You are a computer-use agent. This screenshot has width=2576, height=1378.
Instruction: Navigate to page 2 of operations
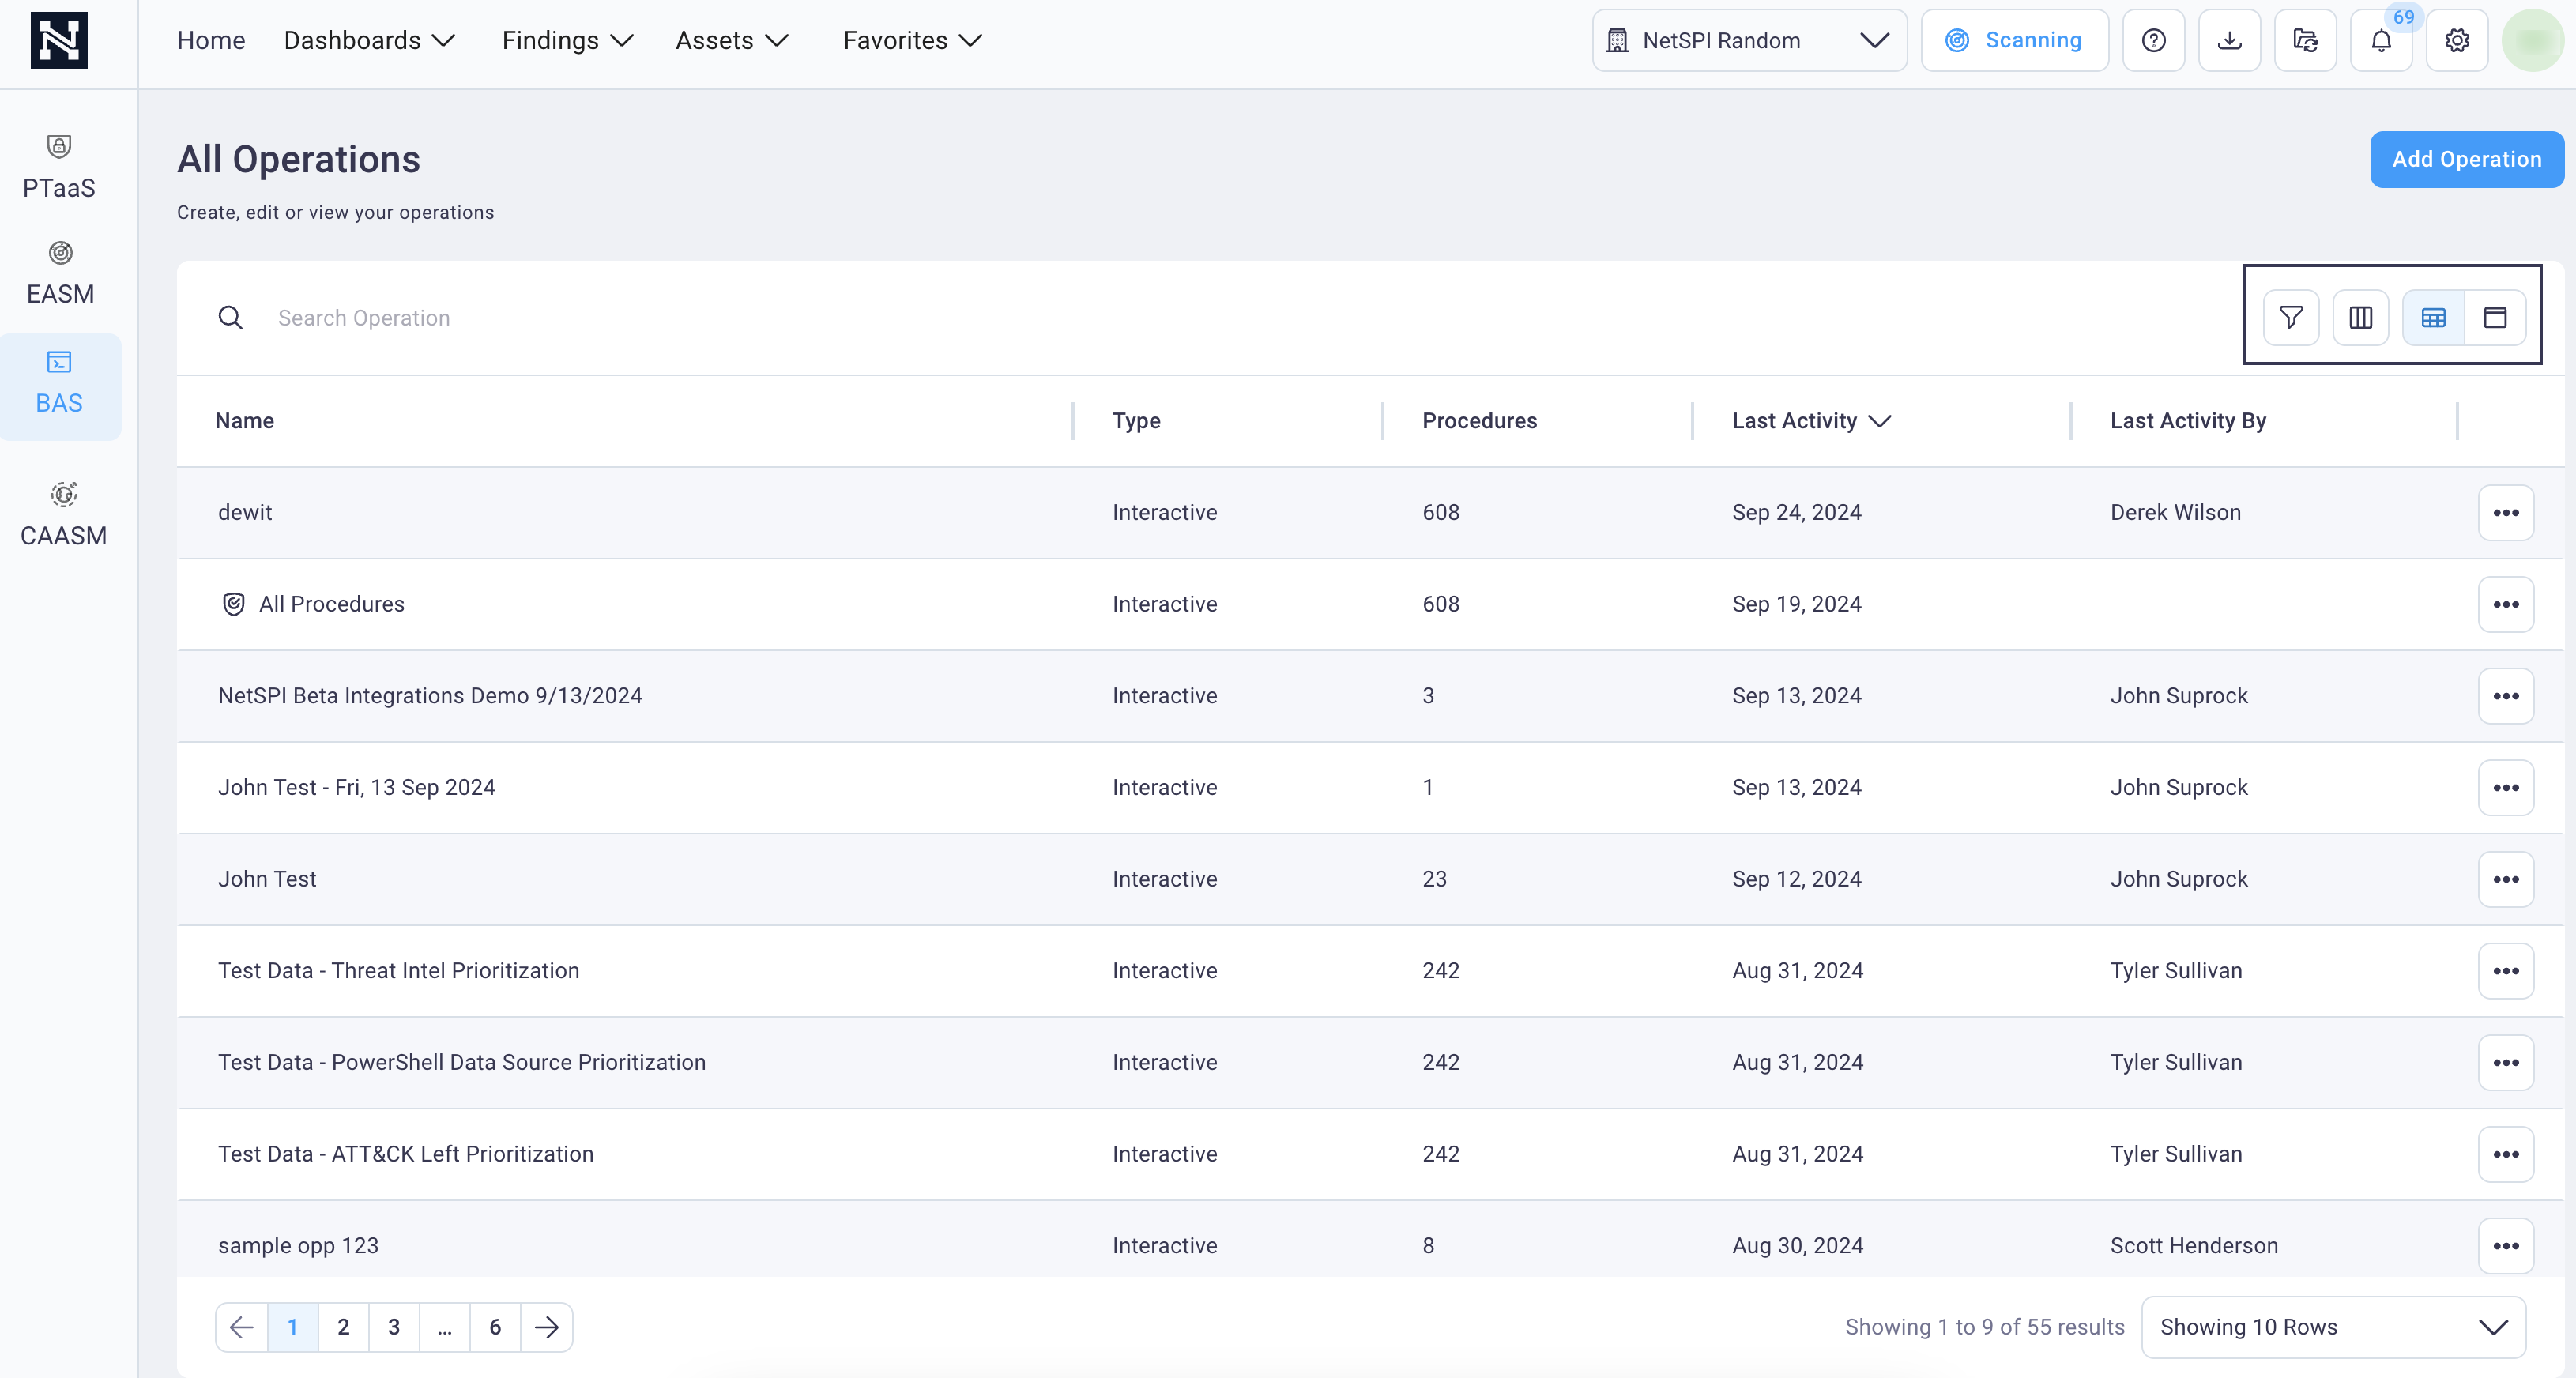[342, 1327]
